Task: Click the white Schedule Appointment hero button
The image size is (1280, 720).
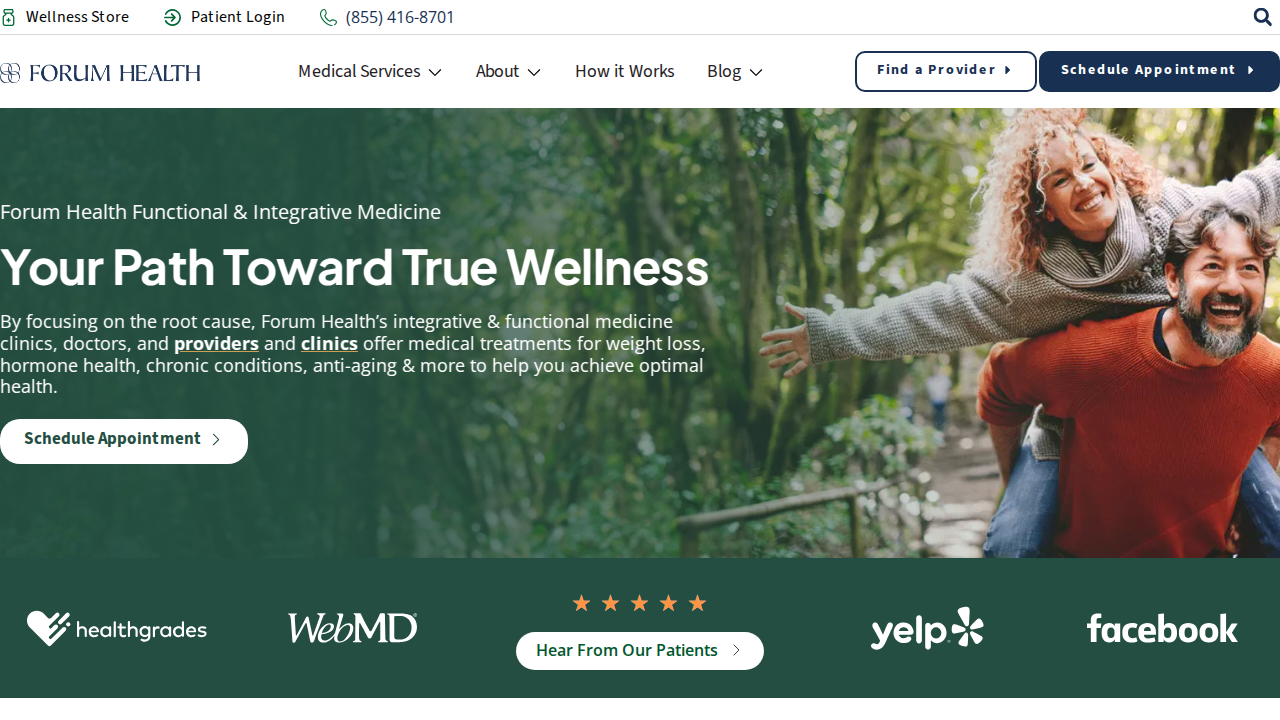Action: pyautogui.click(x=123, y=441)
